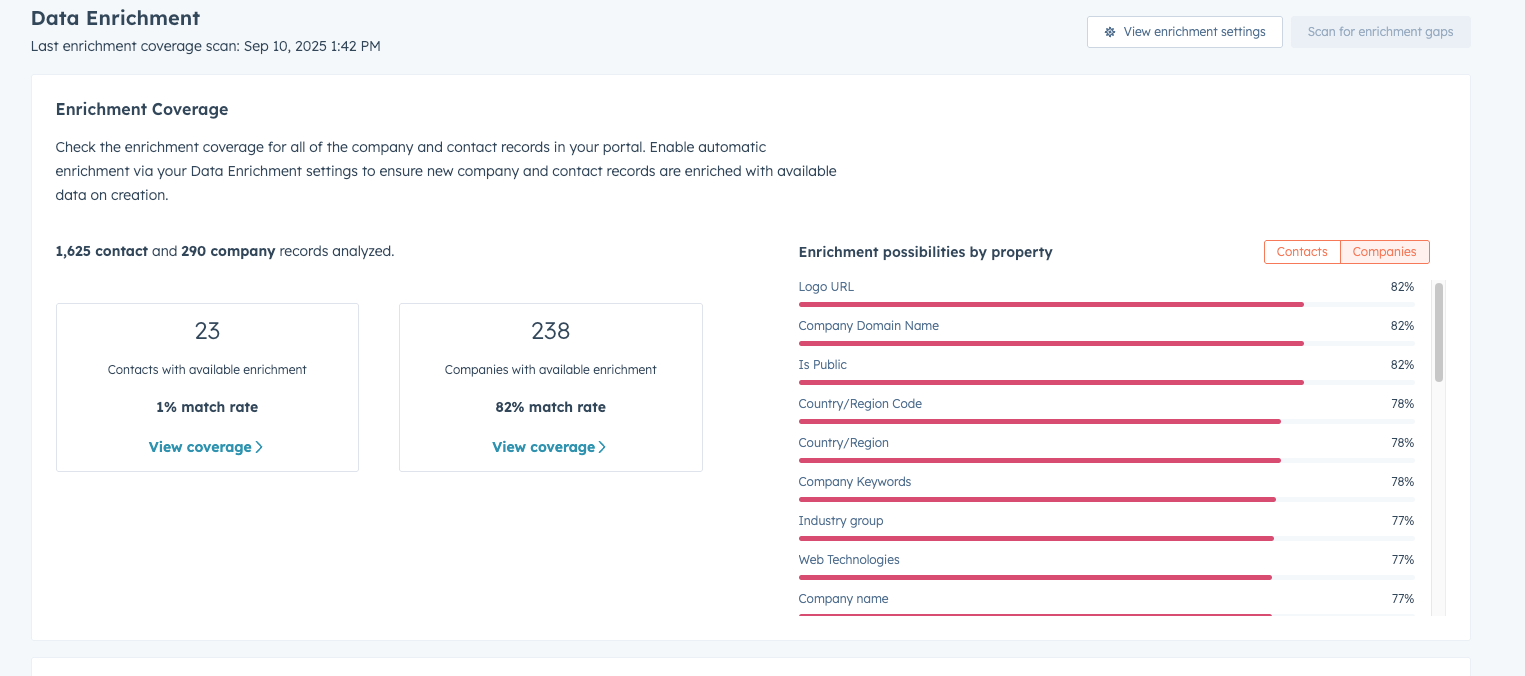Click the Enrichment Coverage heading

[142, 109]
